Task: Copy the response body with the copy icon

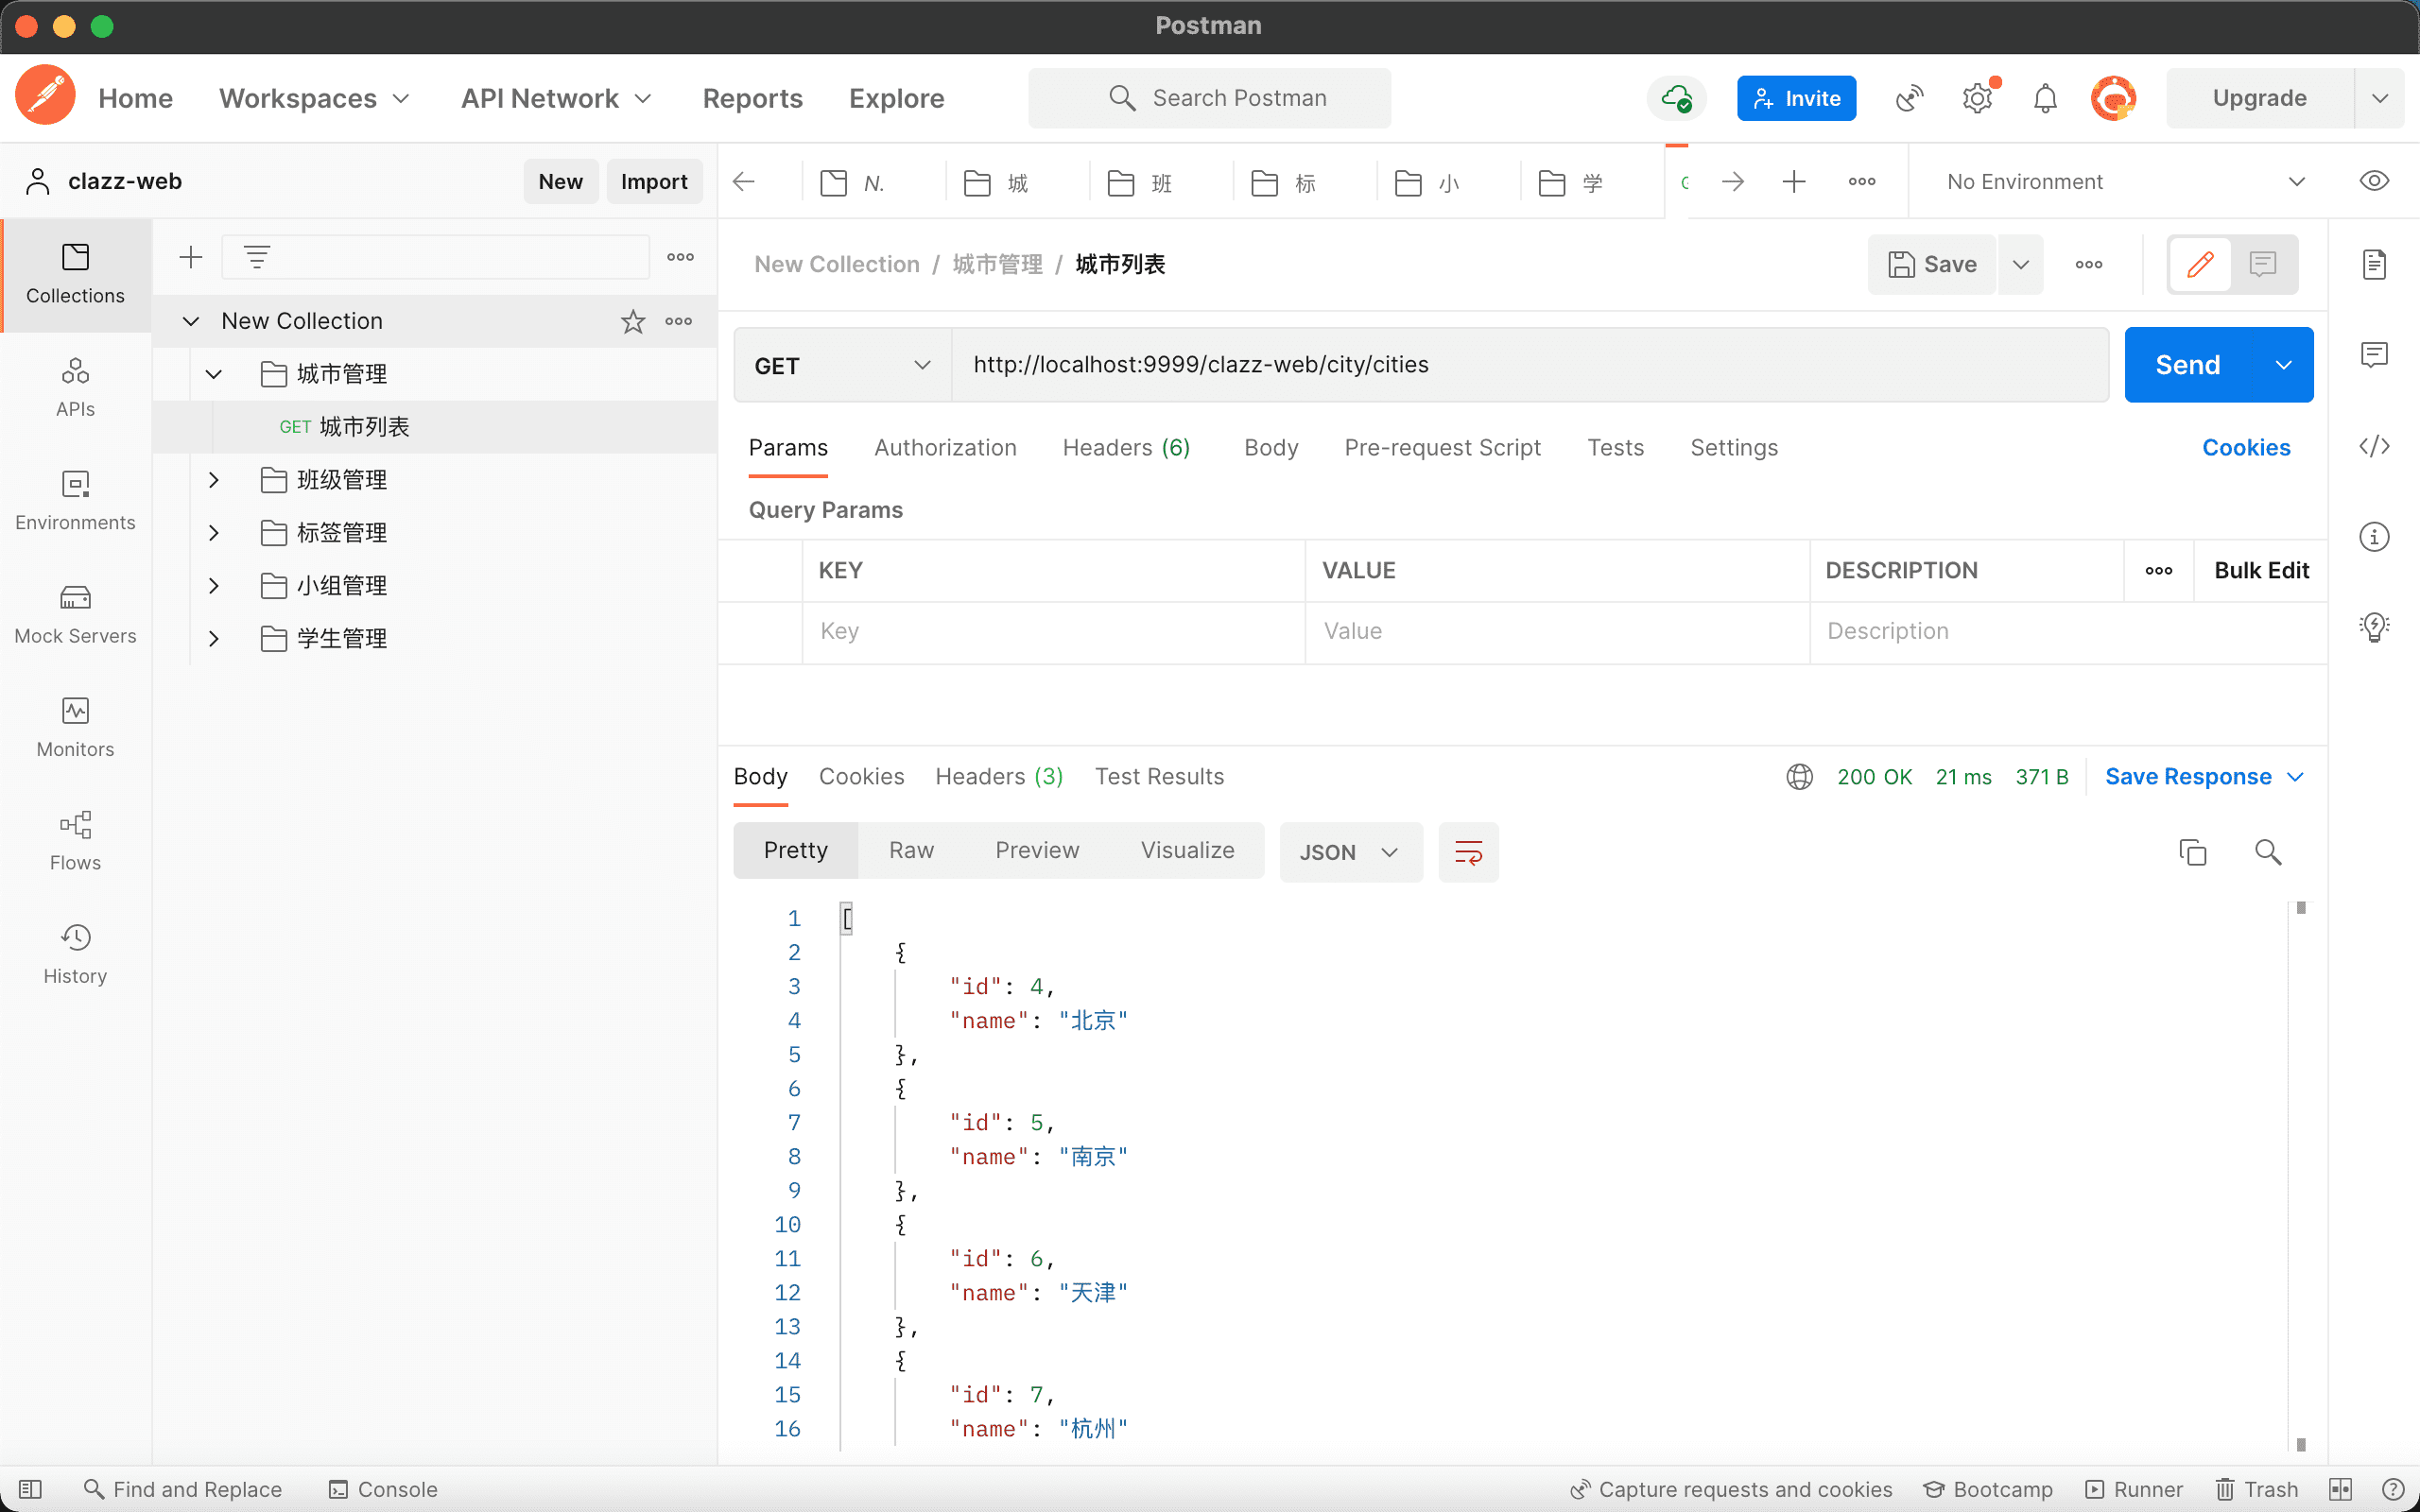Action: (2192, 852)
